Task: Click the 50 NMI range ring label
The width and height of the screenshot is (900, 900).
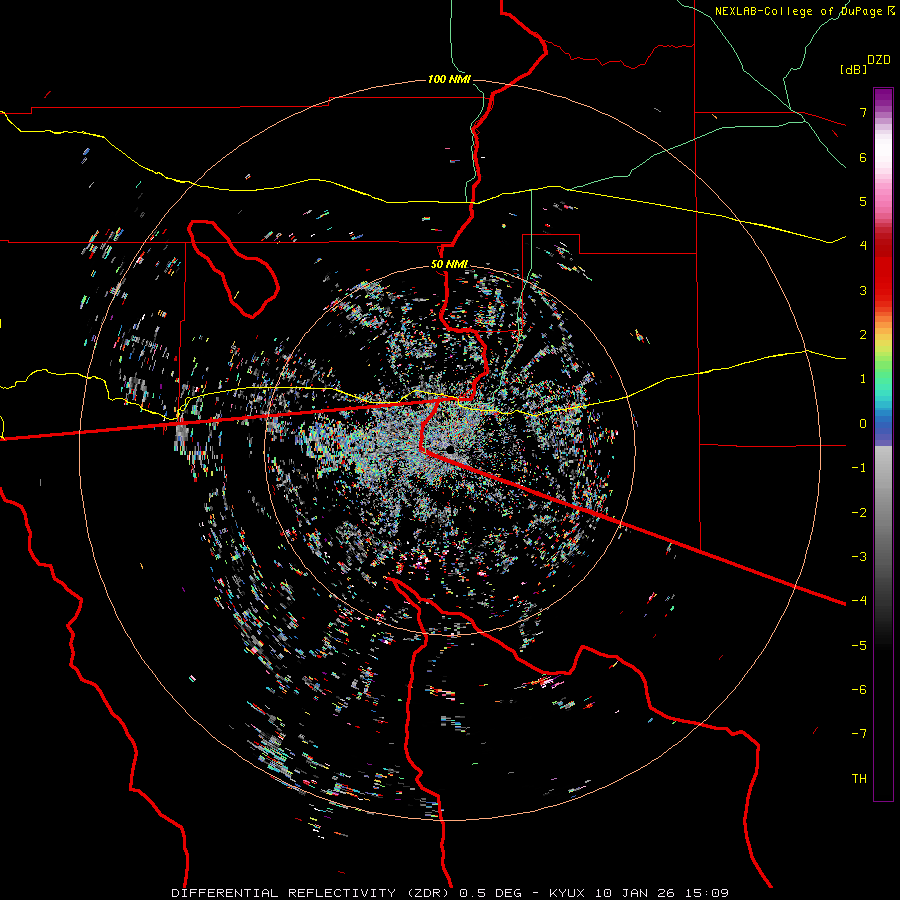Action: coord(449,264)
